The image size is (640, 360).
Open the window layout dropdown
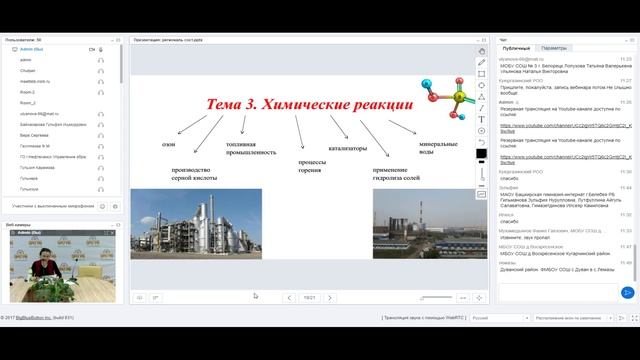click(573, 318)
